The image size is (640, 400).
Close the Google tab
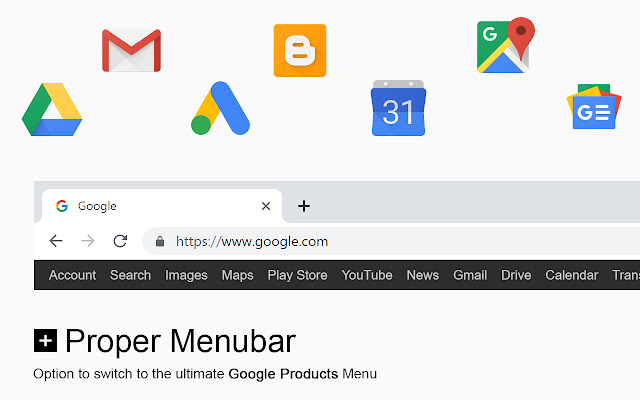pos(266,206)
